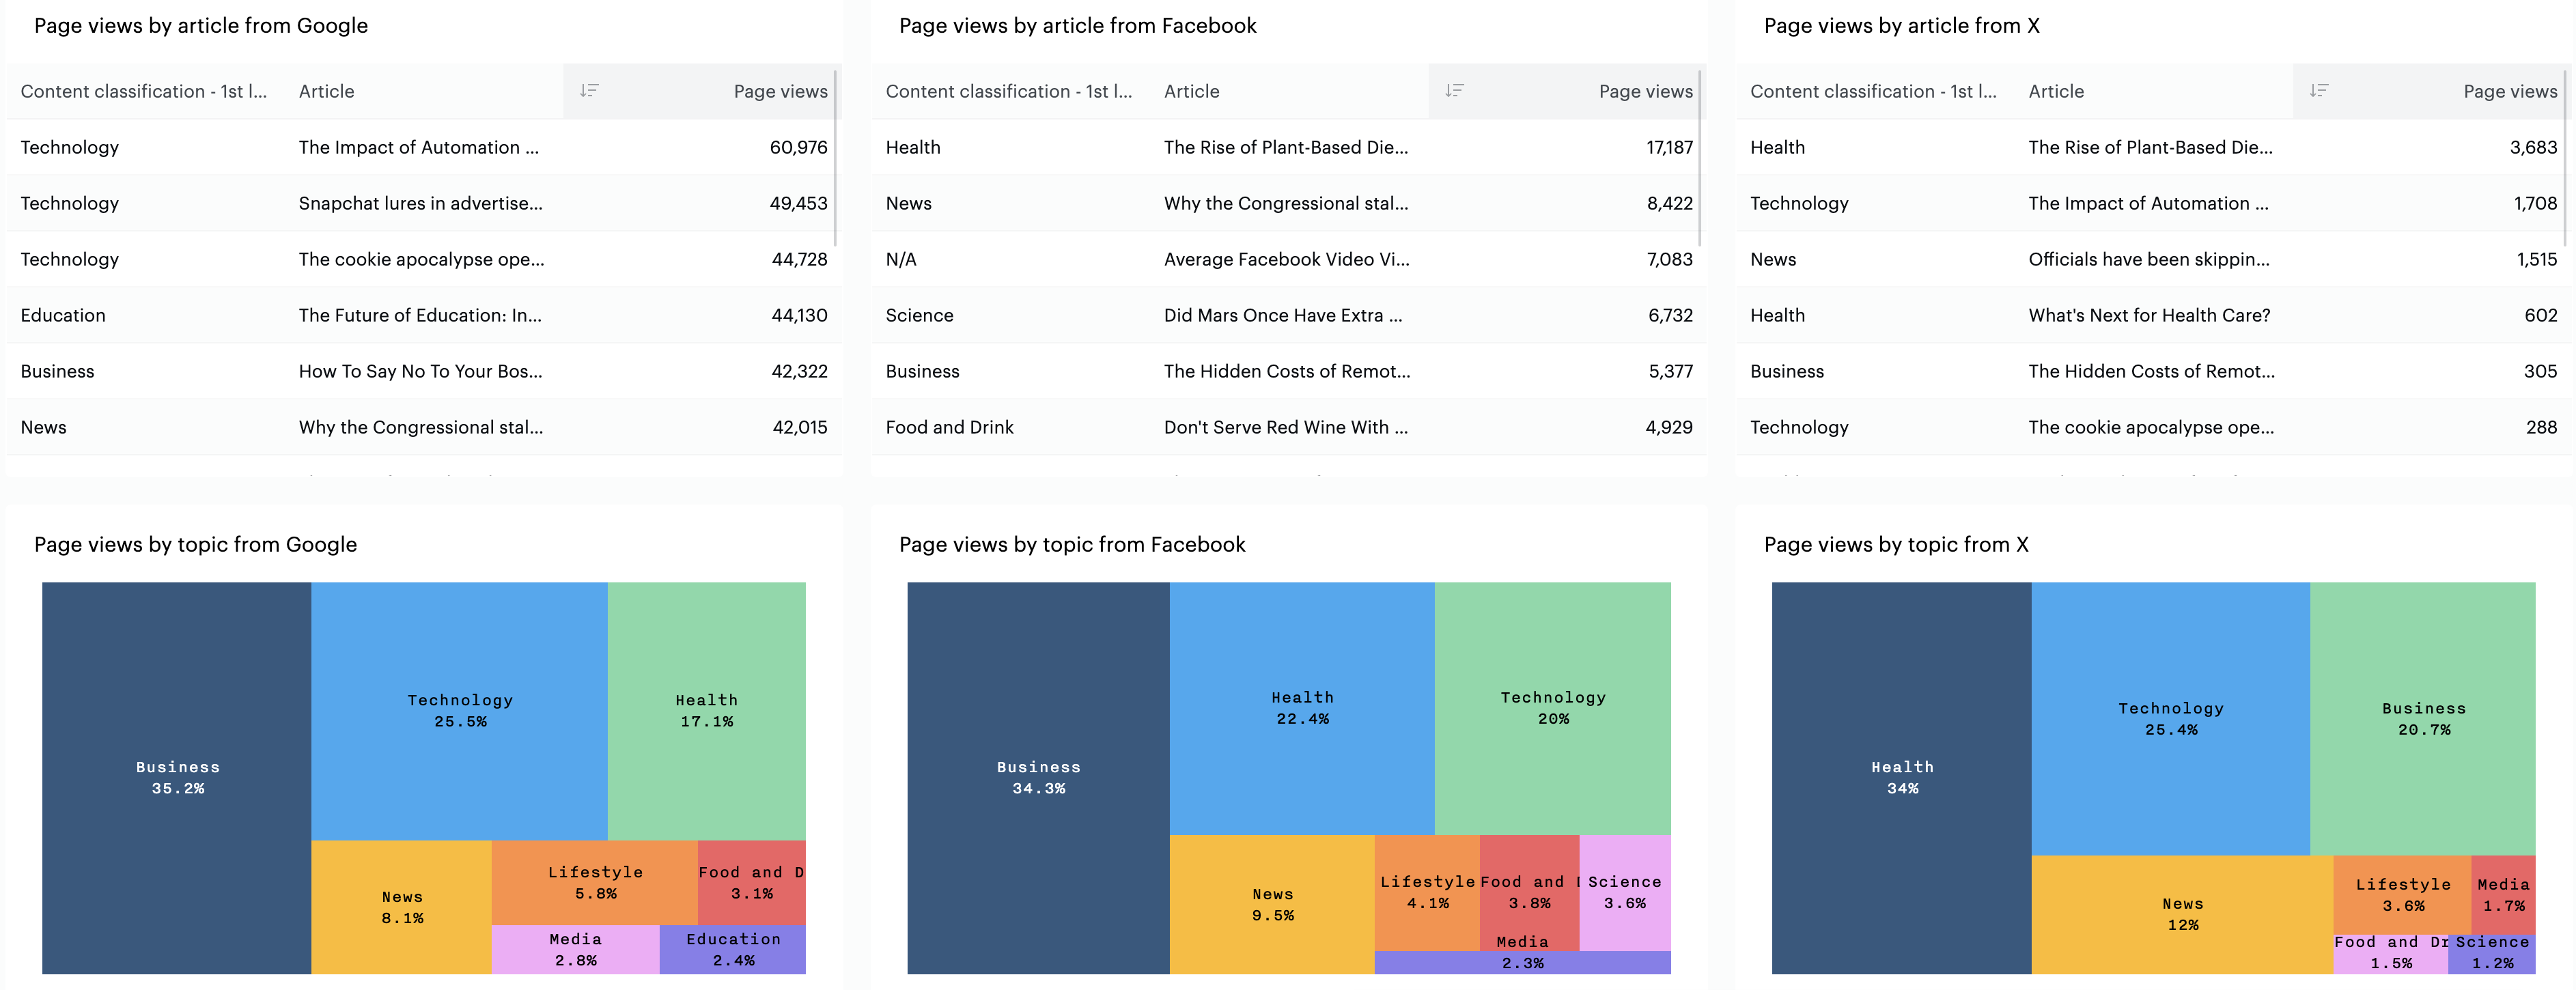Click Content classification header in Facebook table

click(x=1008, y=91)
